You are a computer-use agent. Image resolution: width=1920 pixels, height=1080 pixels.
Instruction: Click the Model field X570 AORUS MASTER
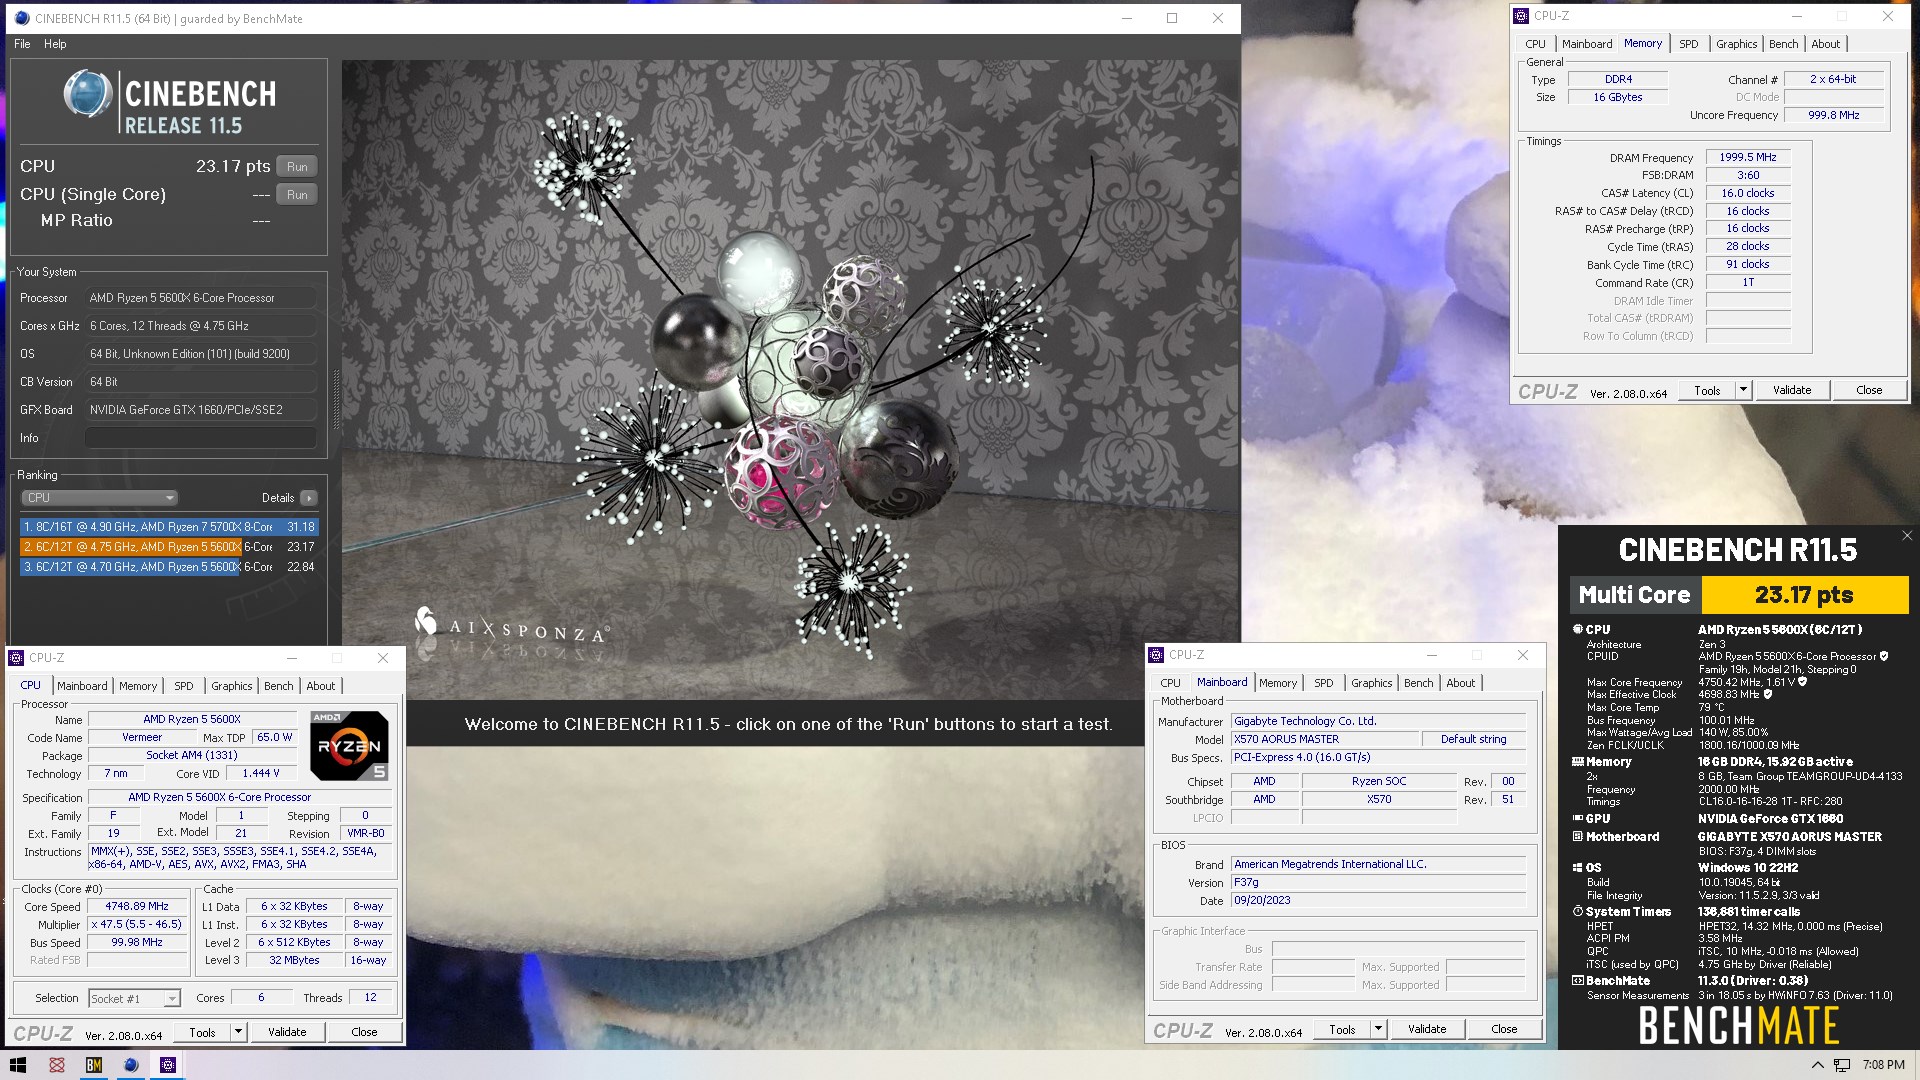[1325, 739]
